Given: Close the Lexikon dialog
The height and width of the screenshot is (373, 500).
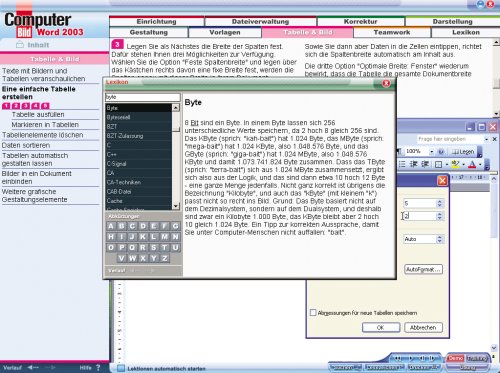Looking at the screenshot, I should tap(386, 83).
